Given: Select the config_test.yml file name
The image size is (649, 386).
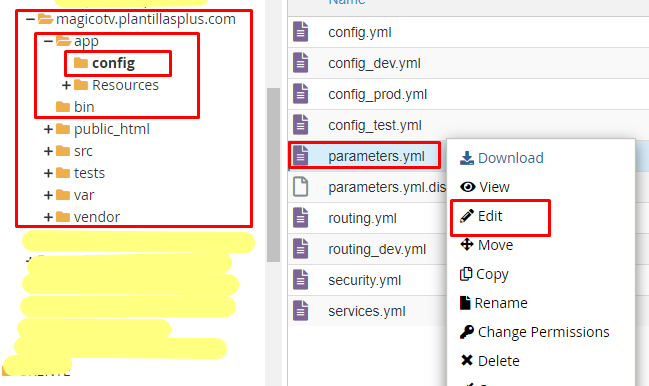Looking at the screenshot, I should point(375,125).
